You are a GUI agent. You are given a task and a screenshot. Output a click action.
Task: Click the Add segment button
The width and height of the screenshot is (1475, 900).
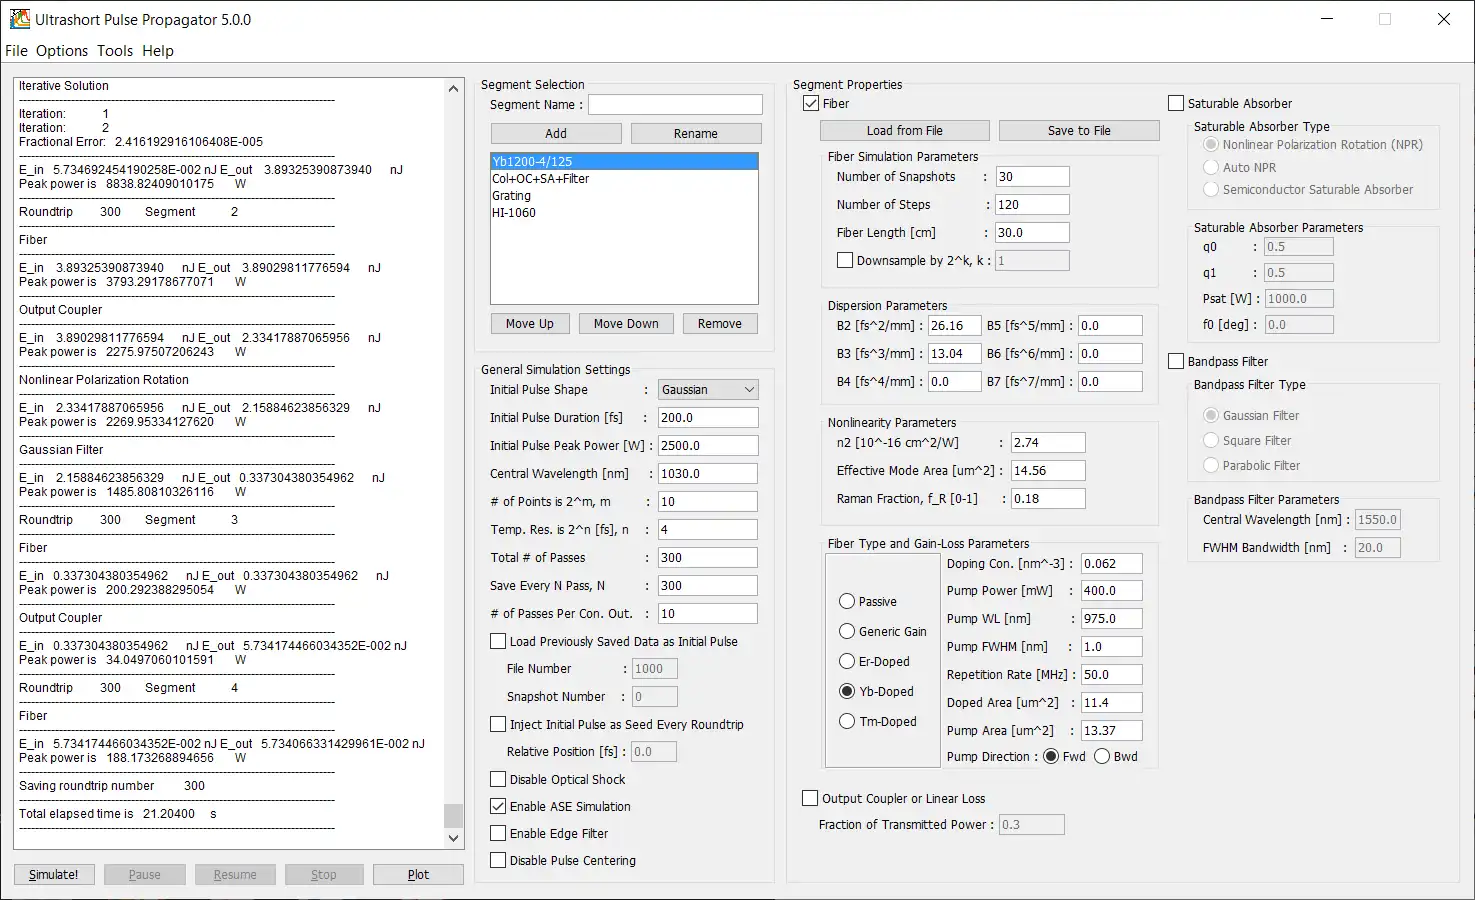pos(556,134)
